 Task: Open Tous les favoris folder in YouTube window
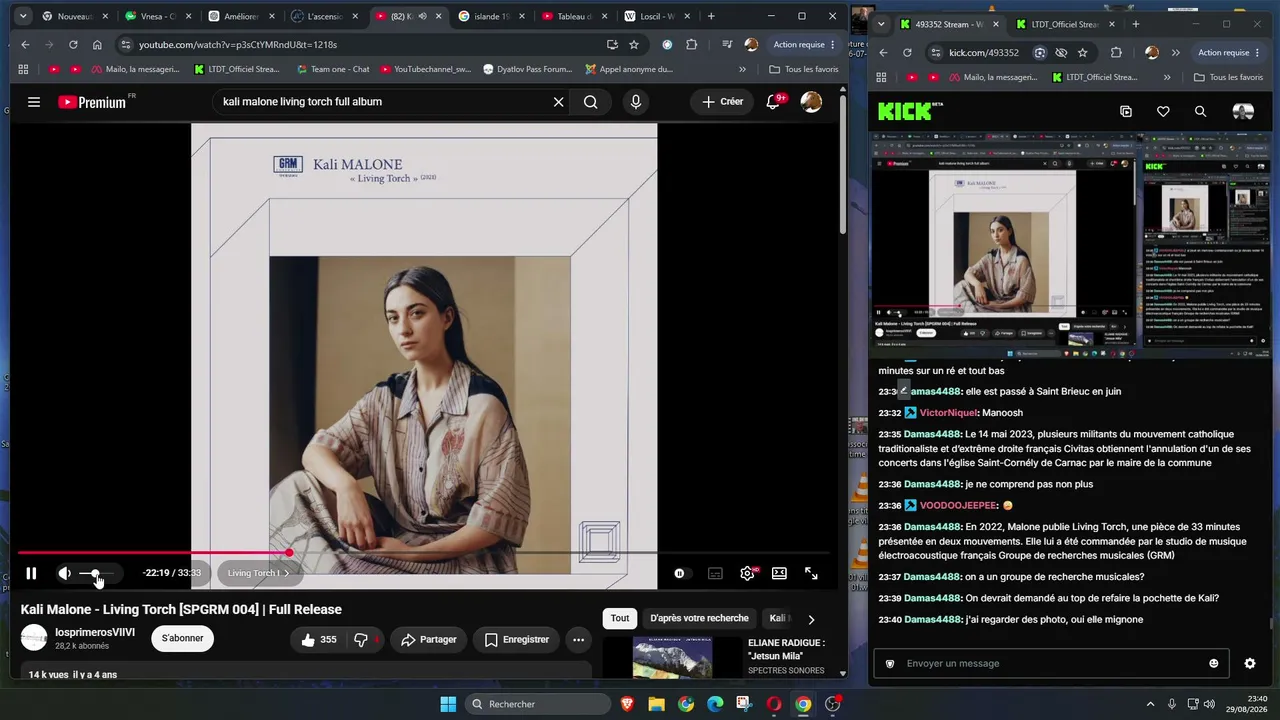pyautogui.click(x=804, y=69)
